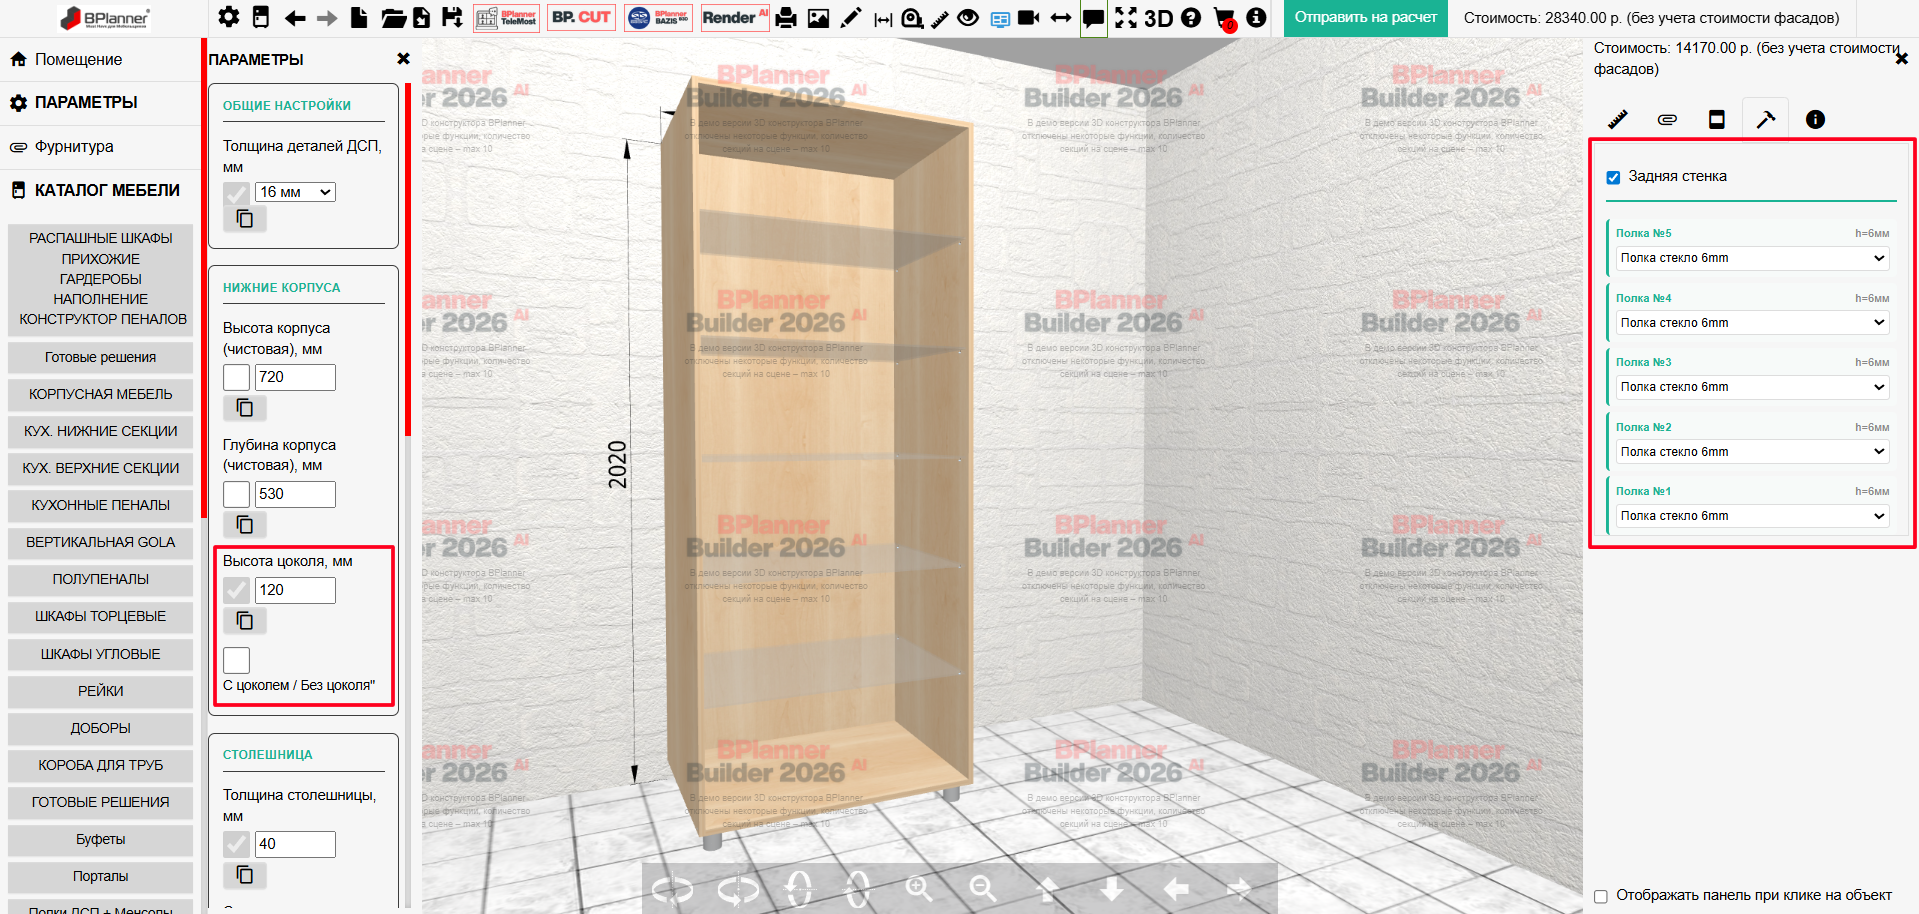Toggle the checkbox beside Высота цоколя 120
The height and width of the screenshot is (914, 1919).
coord(237,590)
